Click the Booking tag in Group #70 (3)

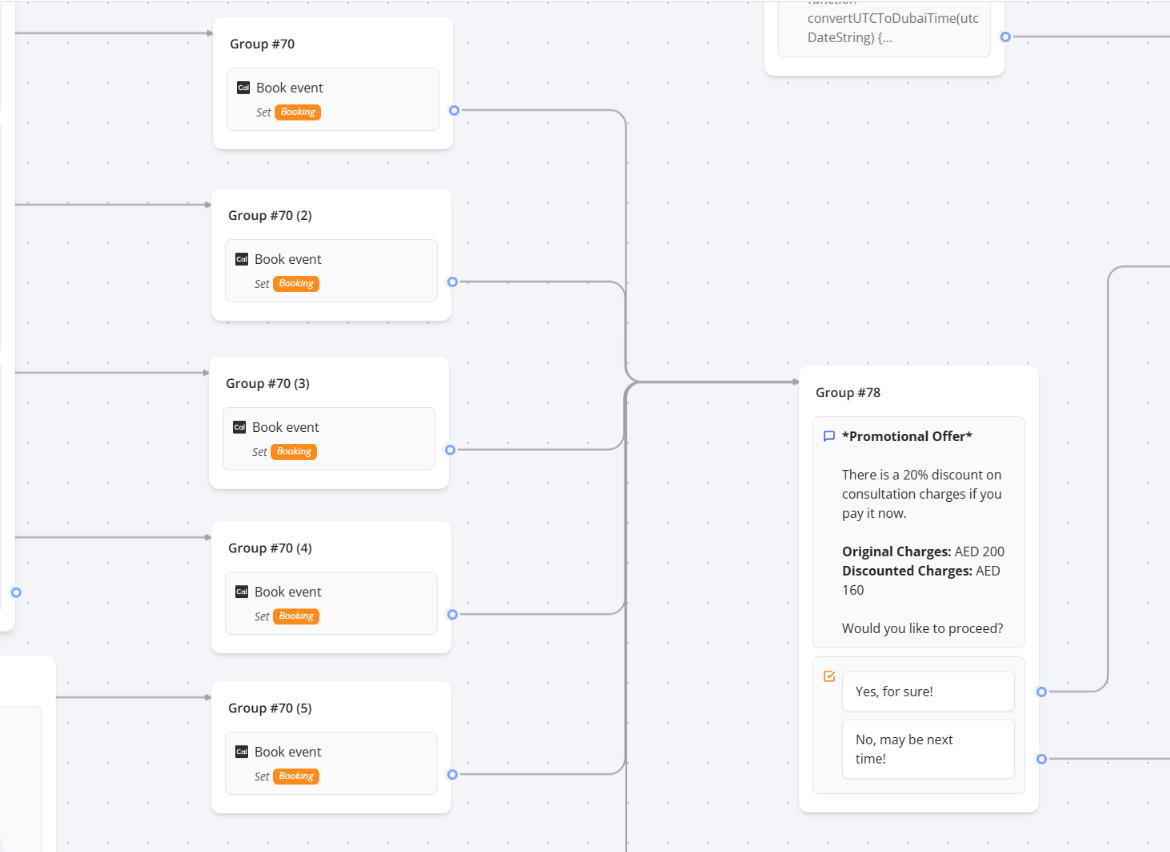point(294,452)
